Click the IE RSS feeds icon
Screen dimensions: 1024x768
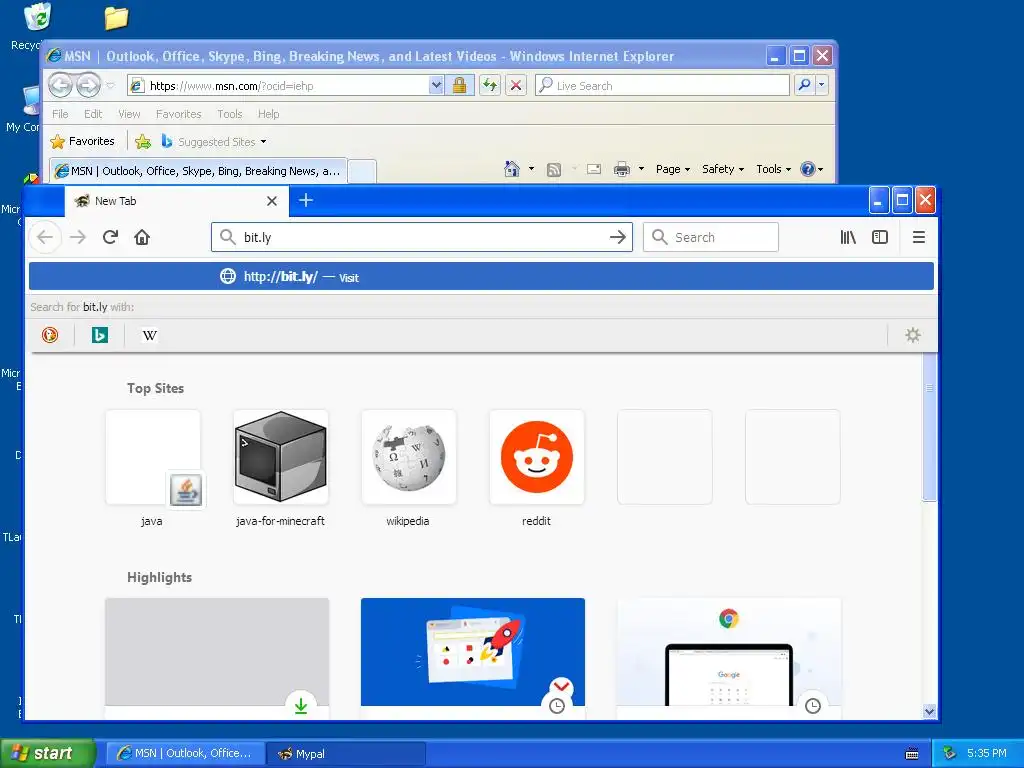[x=554, y=170]
